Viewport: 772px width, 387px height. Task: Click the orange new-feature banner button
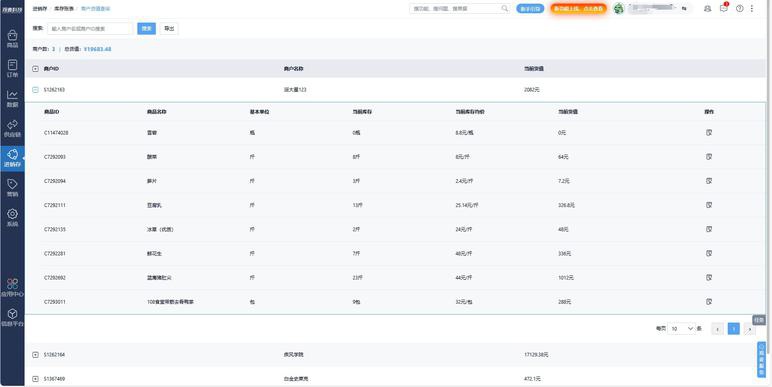tap(579, 8)
